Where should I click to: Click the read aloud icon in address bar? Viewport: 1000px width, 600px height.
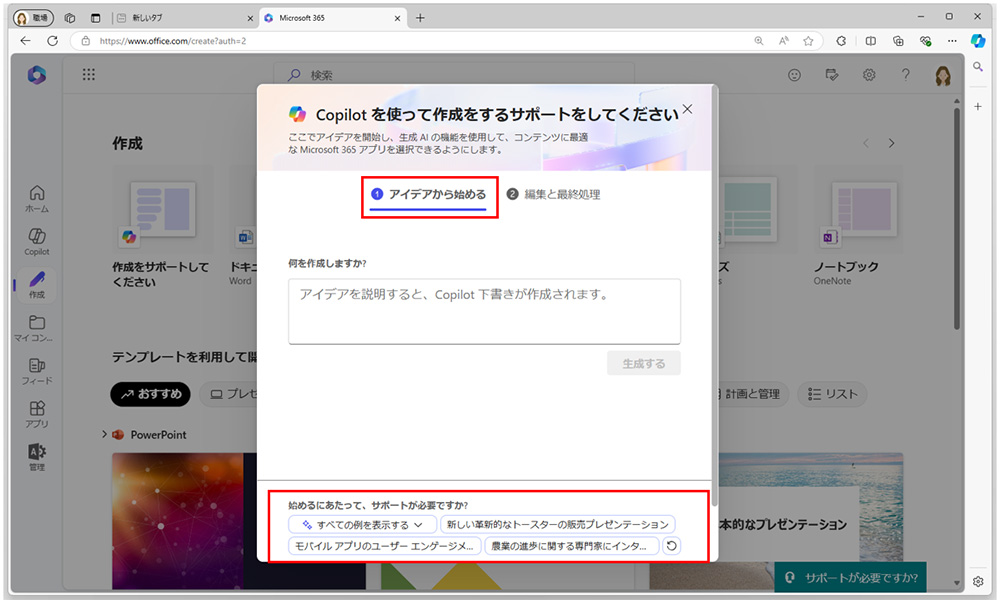(x=784, y=41)
